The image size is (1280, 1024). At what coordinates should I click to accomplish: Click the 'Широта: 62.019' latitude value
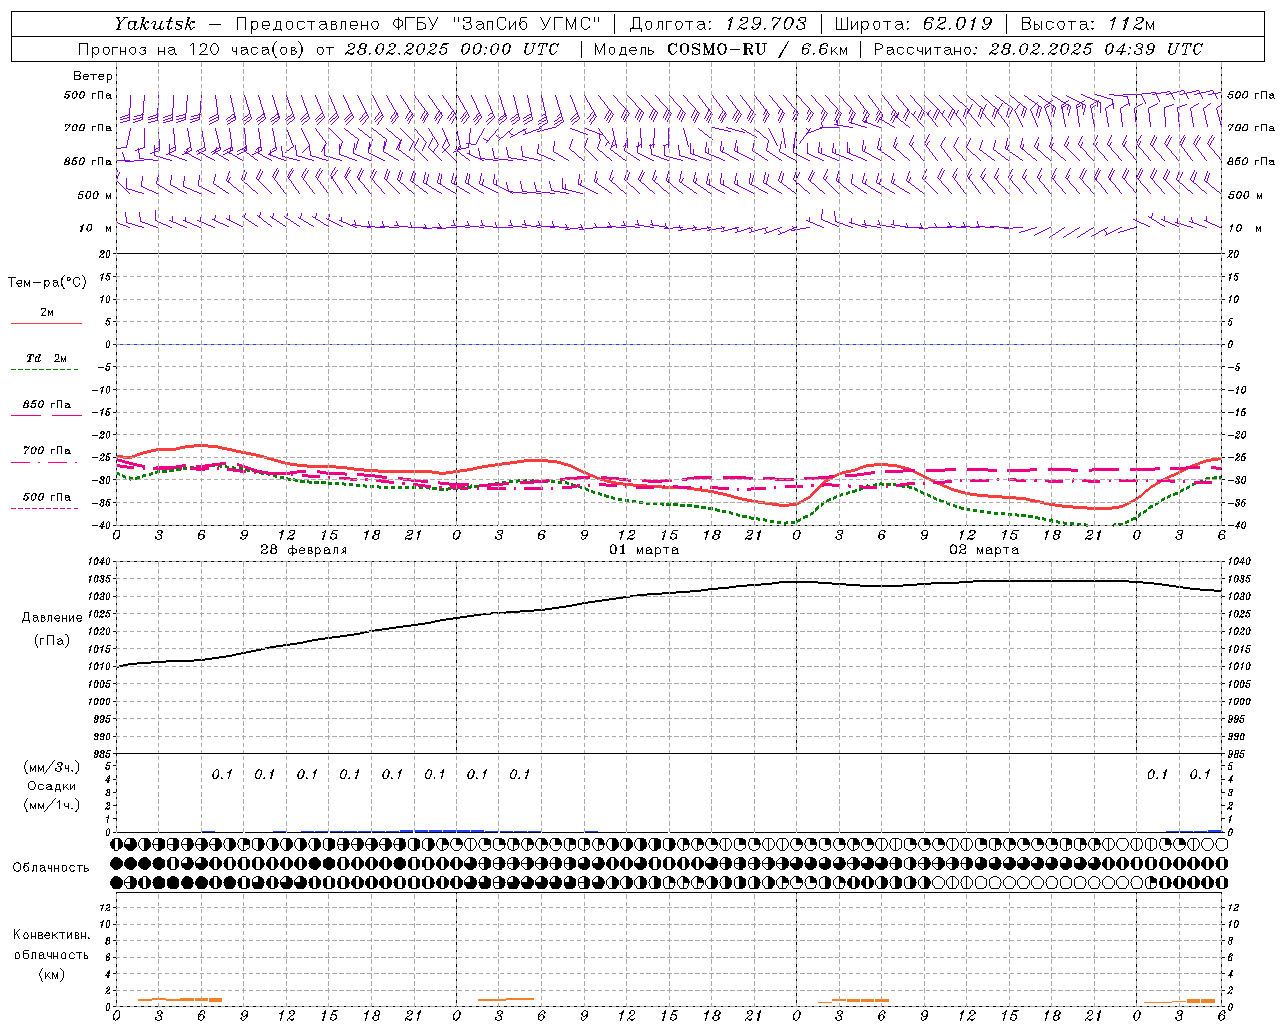coord(913,24)
